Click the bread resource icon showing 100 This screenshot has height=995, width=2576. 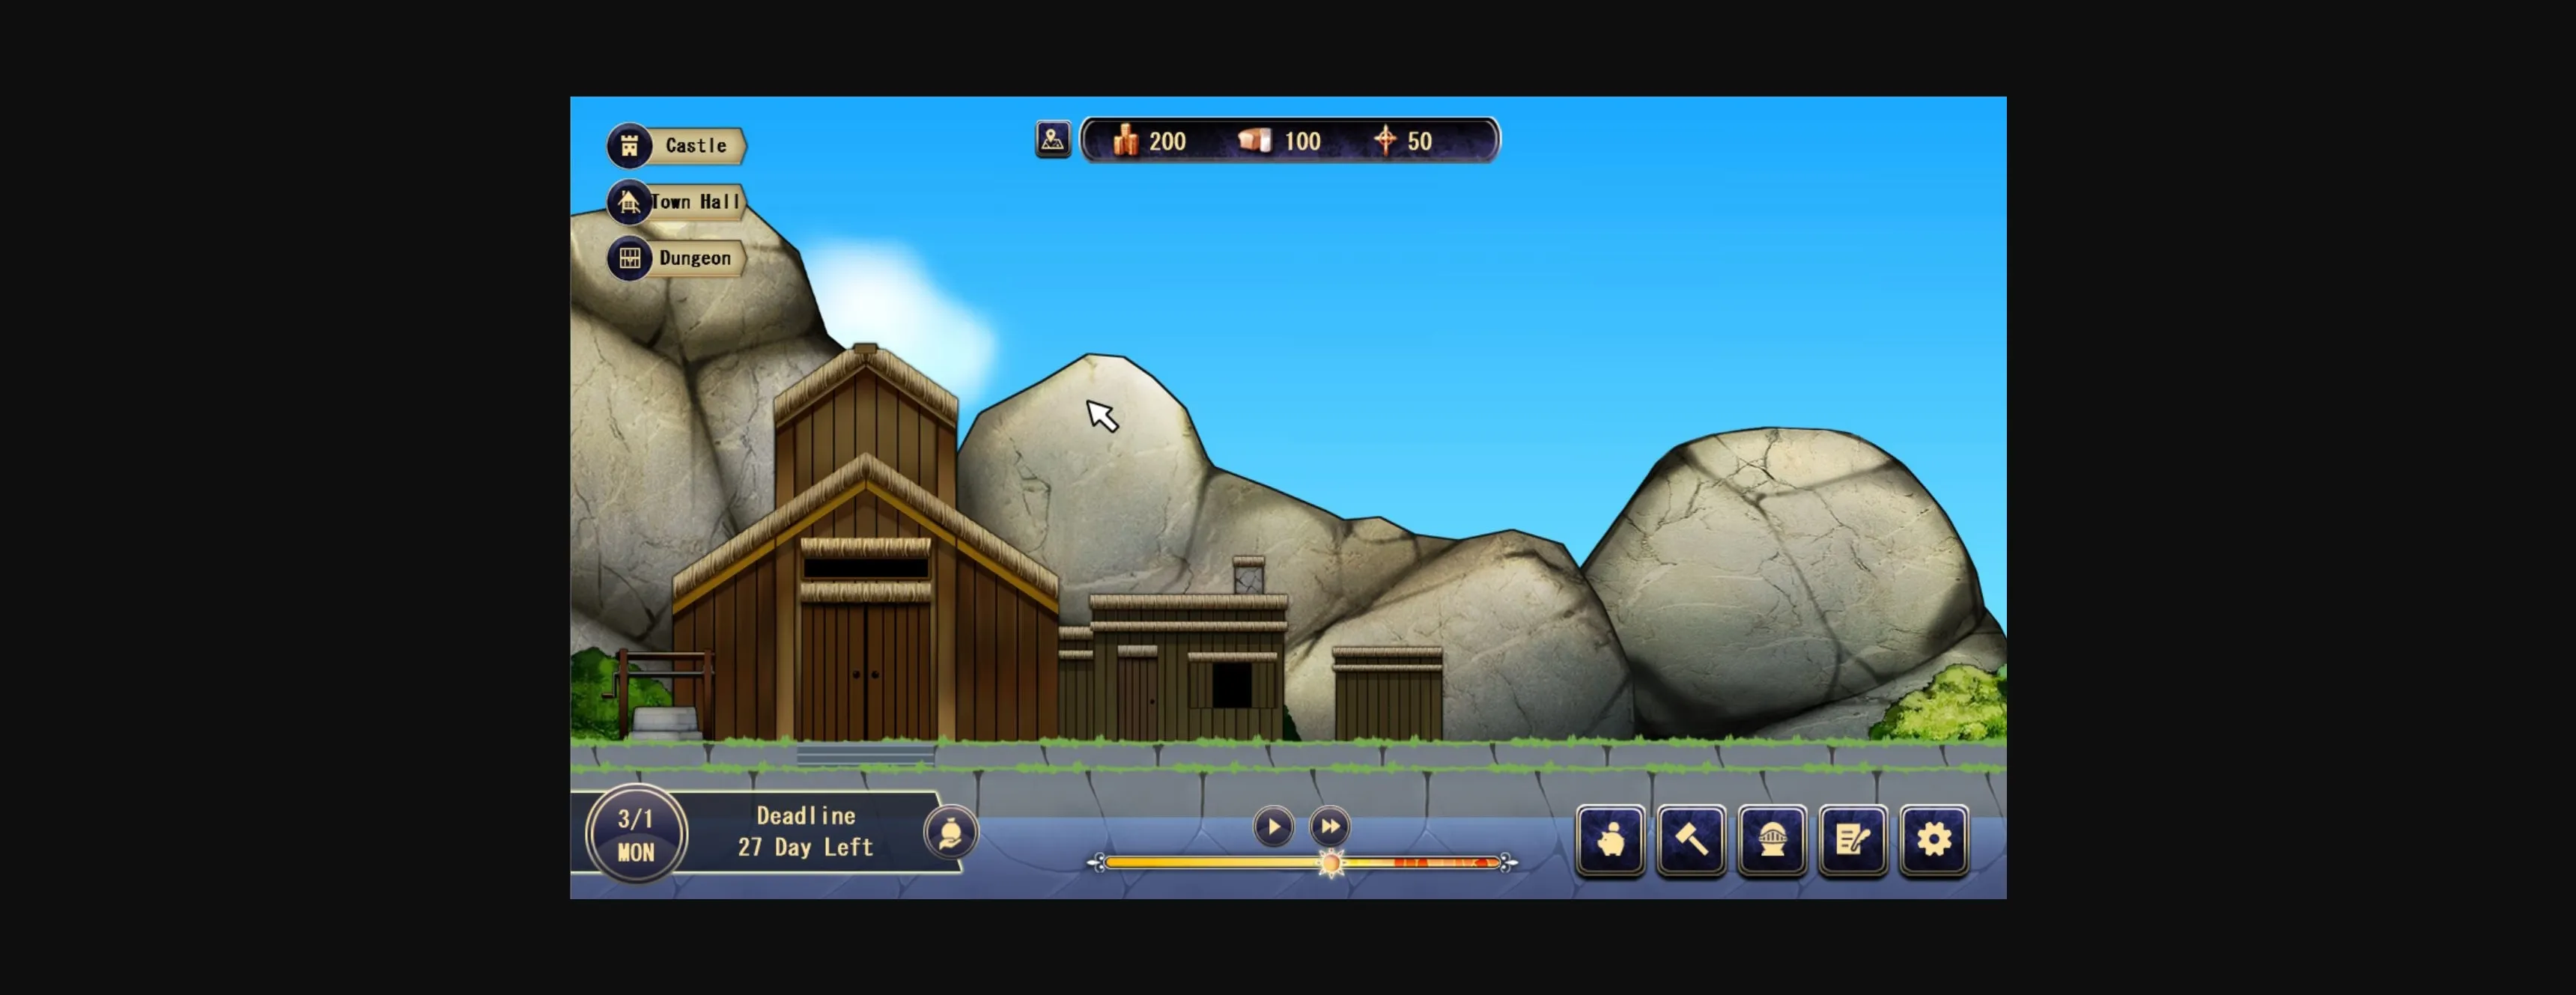pyautogui.click(x=1256, y=141)
